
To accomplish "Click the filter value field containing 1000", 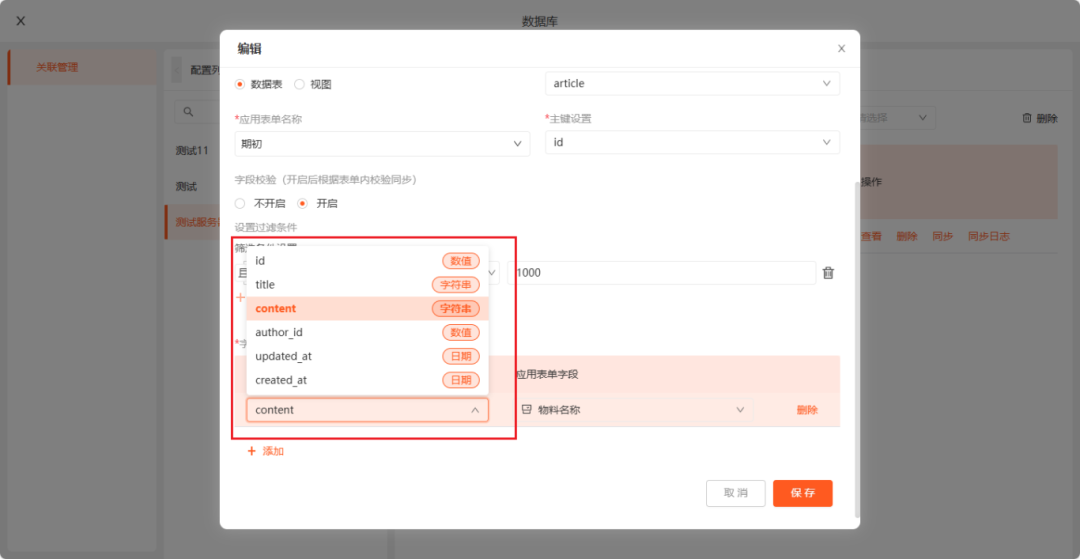I will point(661,273).
